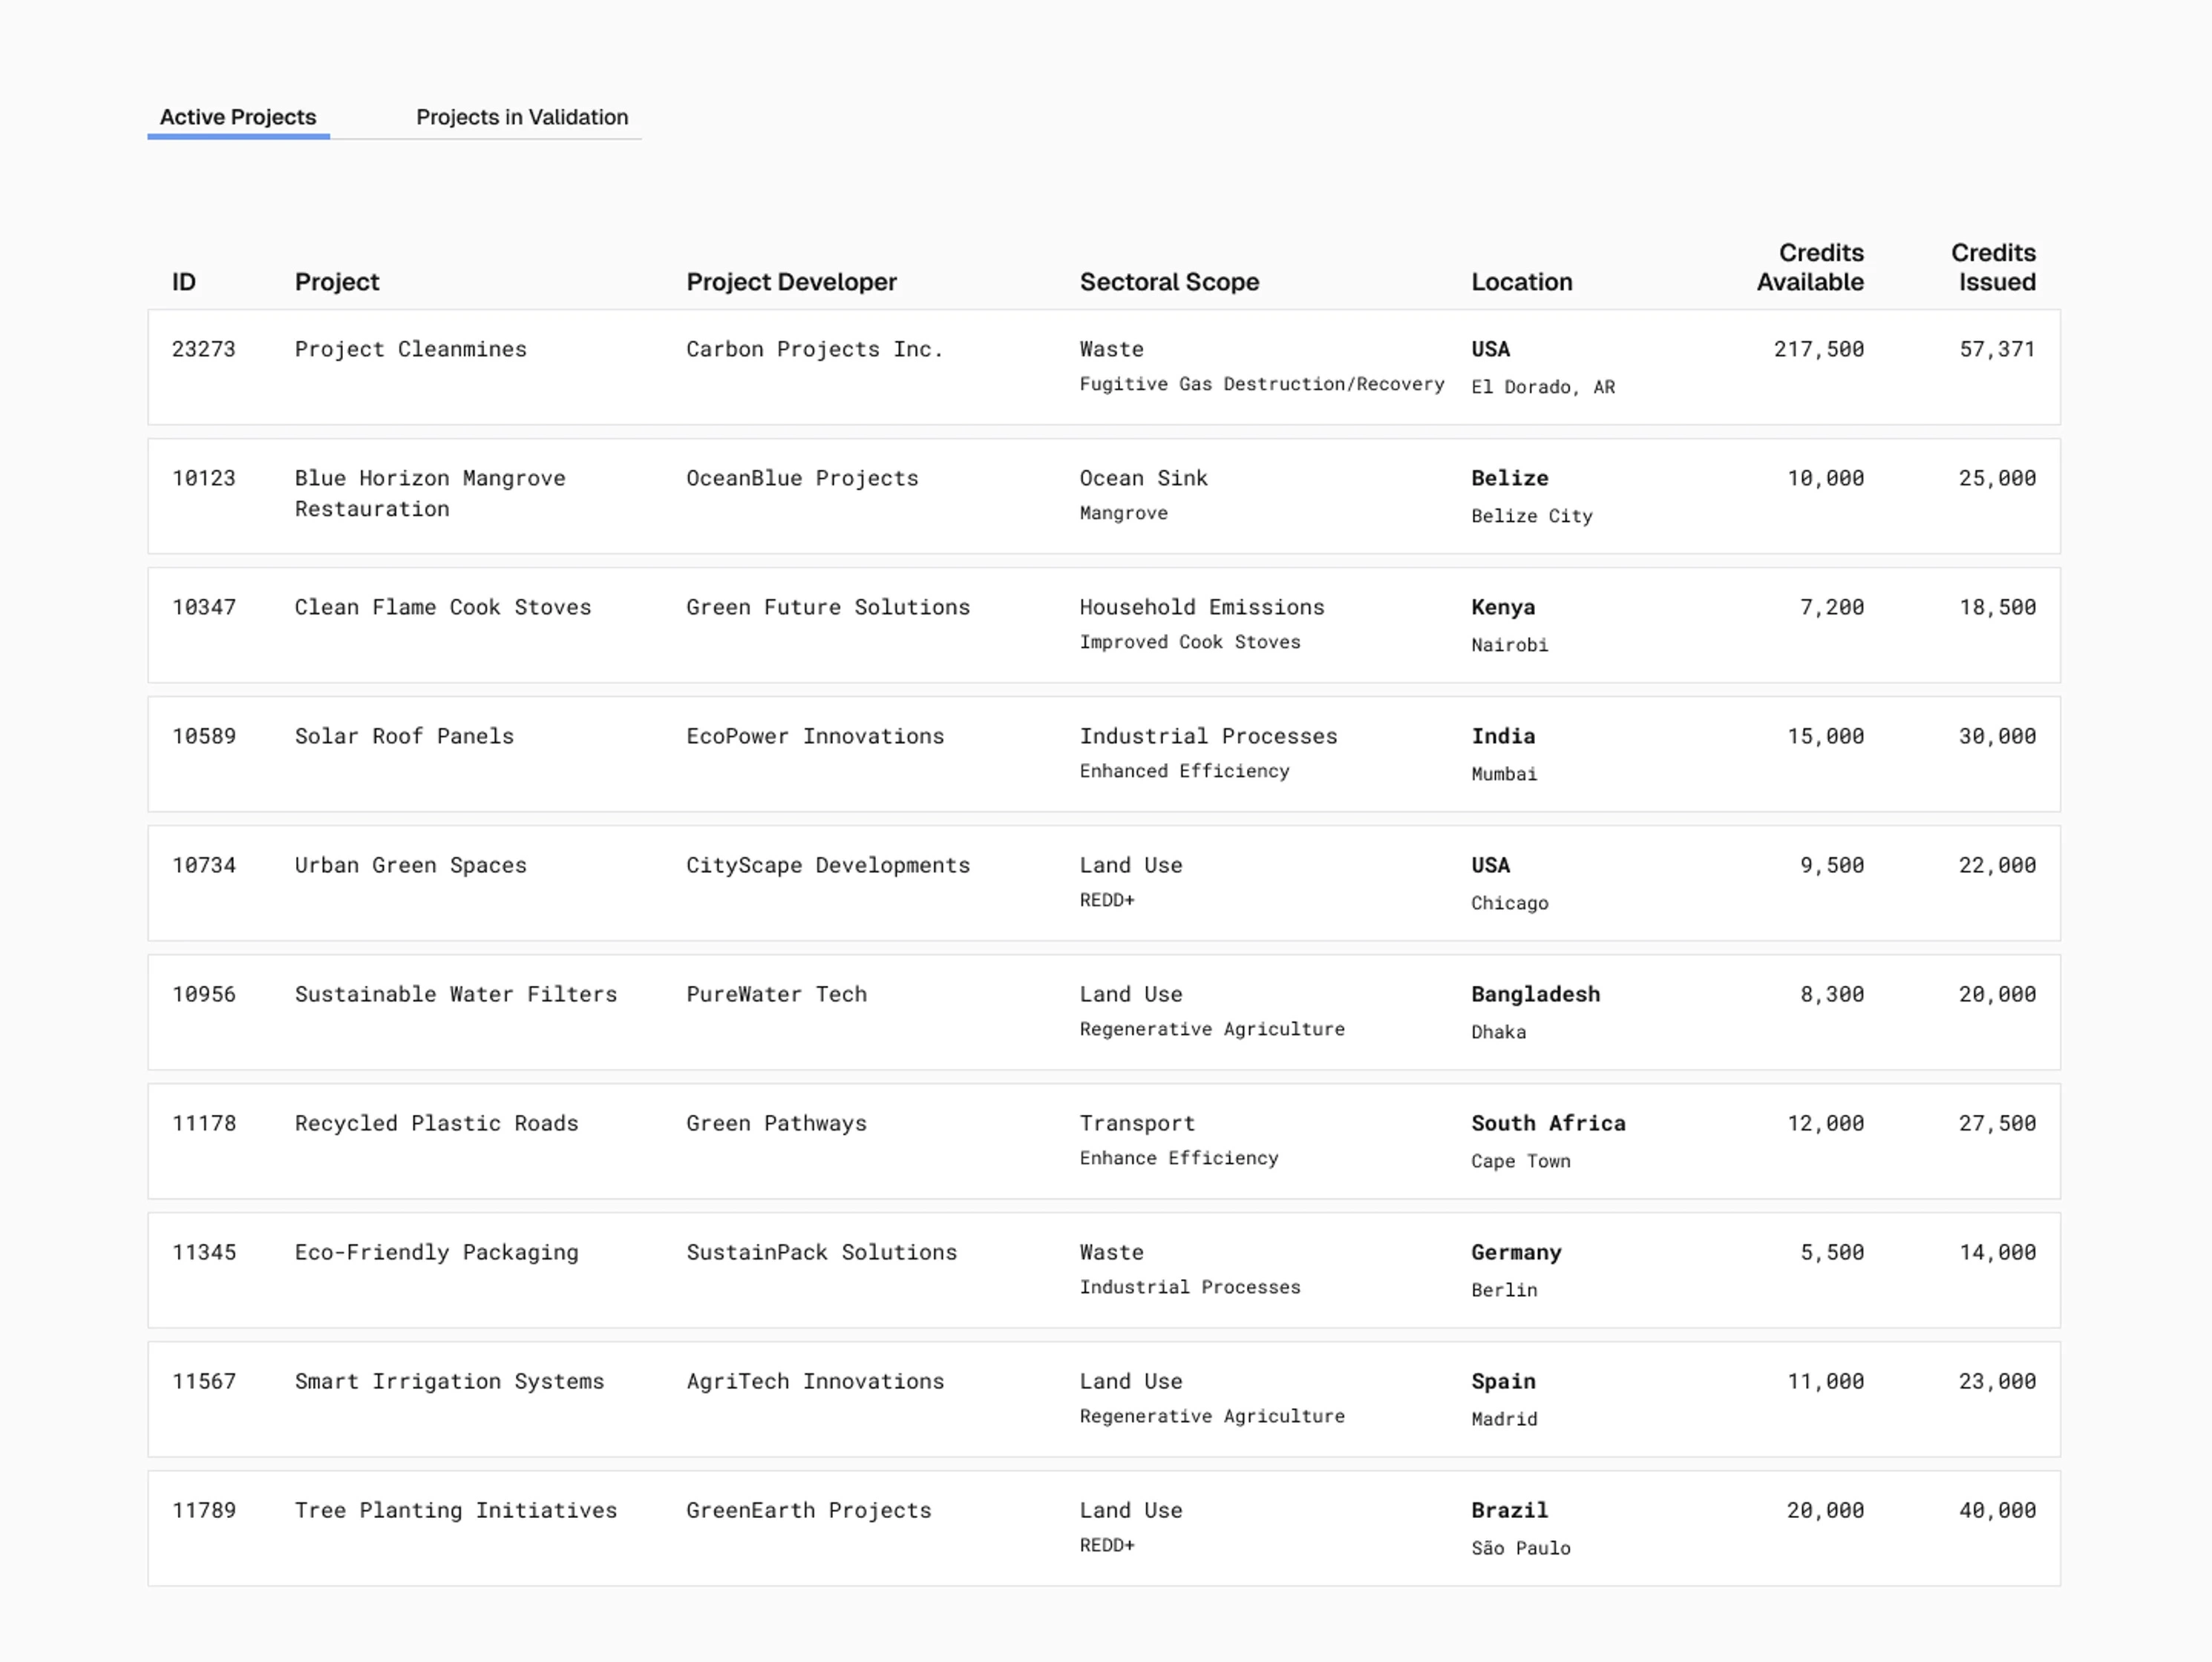Select Clean Flame Cook Stoves project
The image size is (2212, 1662).
coord(442,607)
